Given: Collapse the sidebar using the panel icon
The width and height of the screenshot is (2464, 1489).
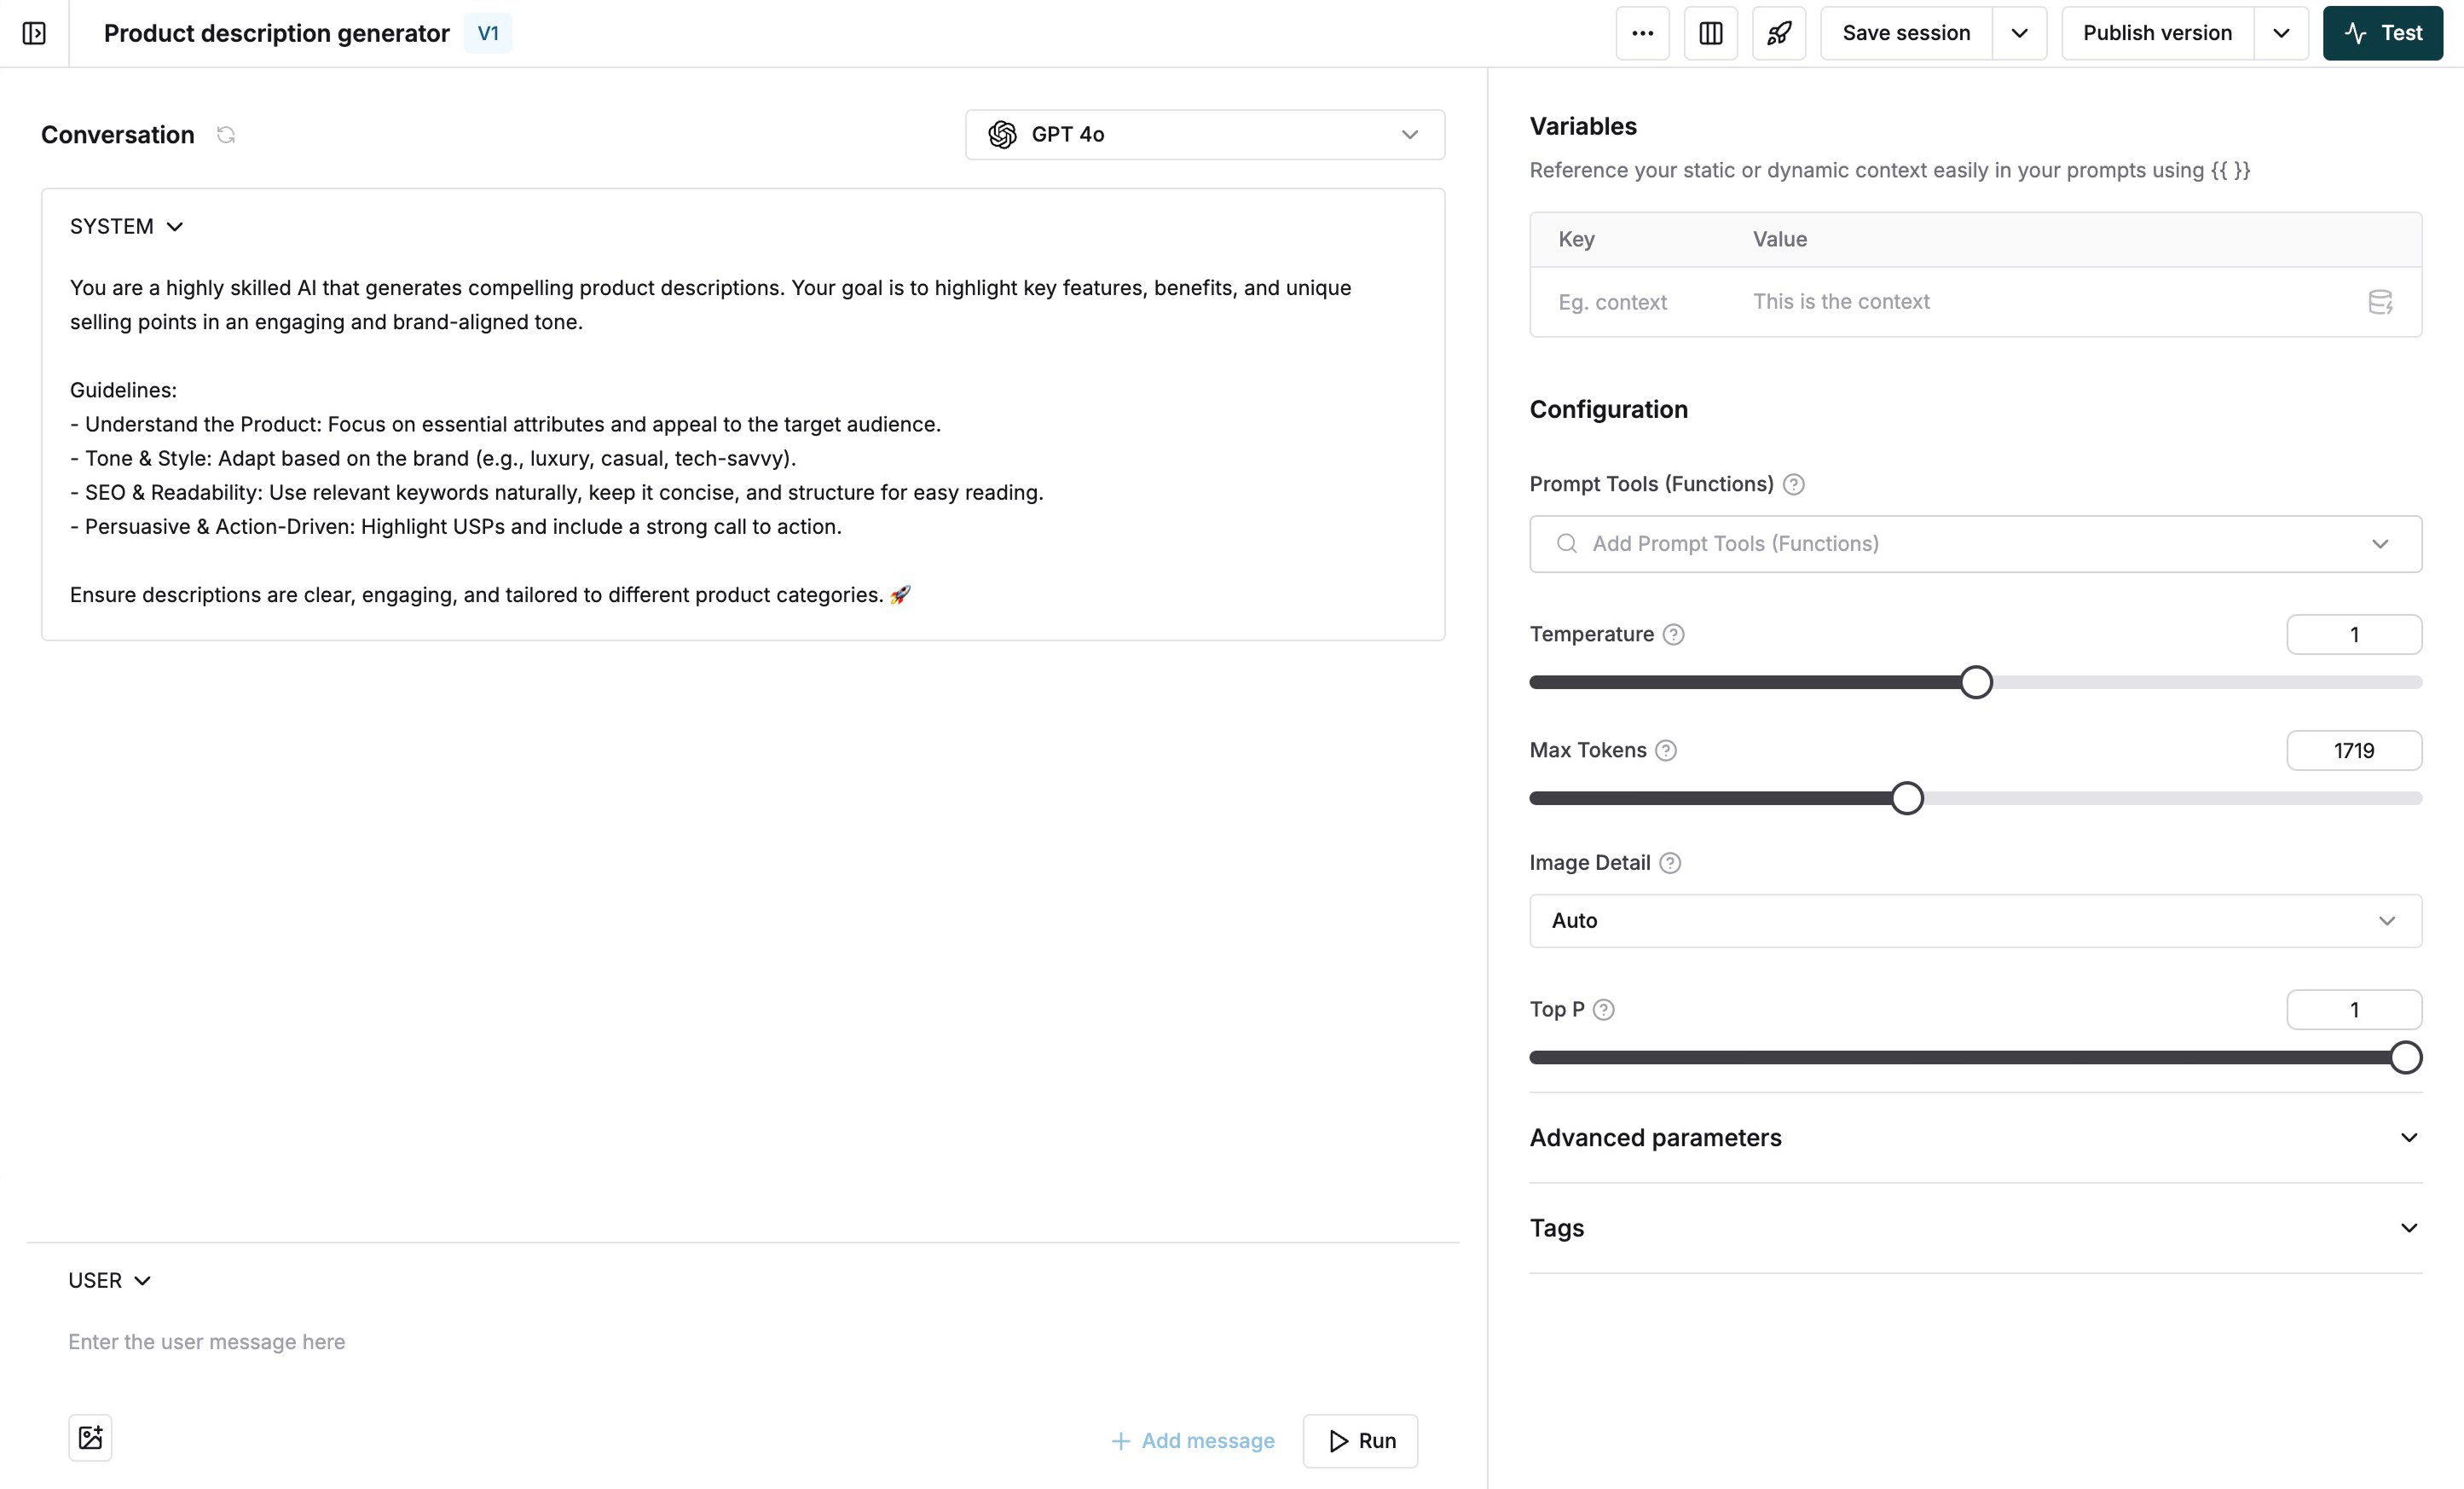Looking at the screenshot, I should [35, 32].
